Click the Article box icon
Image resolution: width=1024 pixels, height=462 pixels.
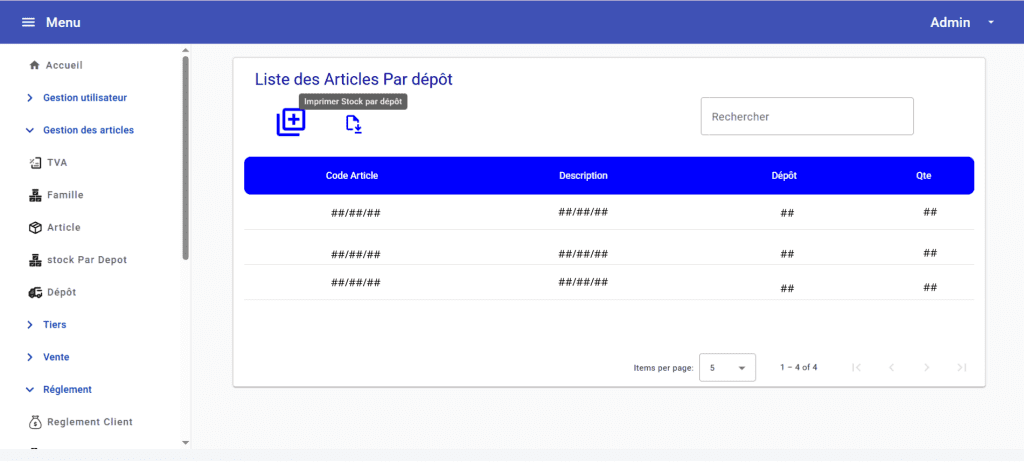(x=35, y=228)
